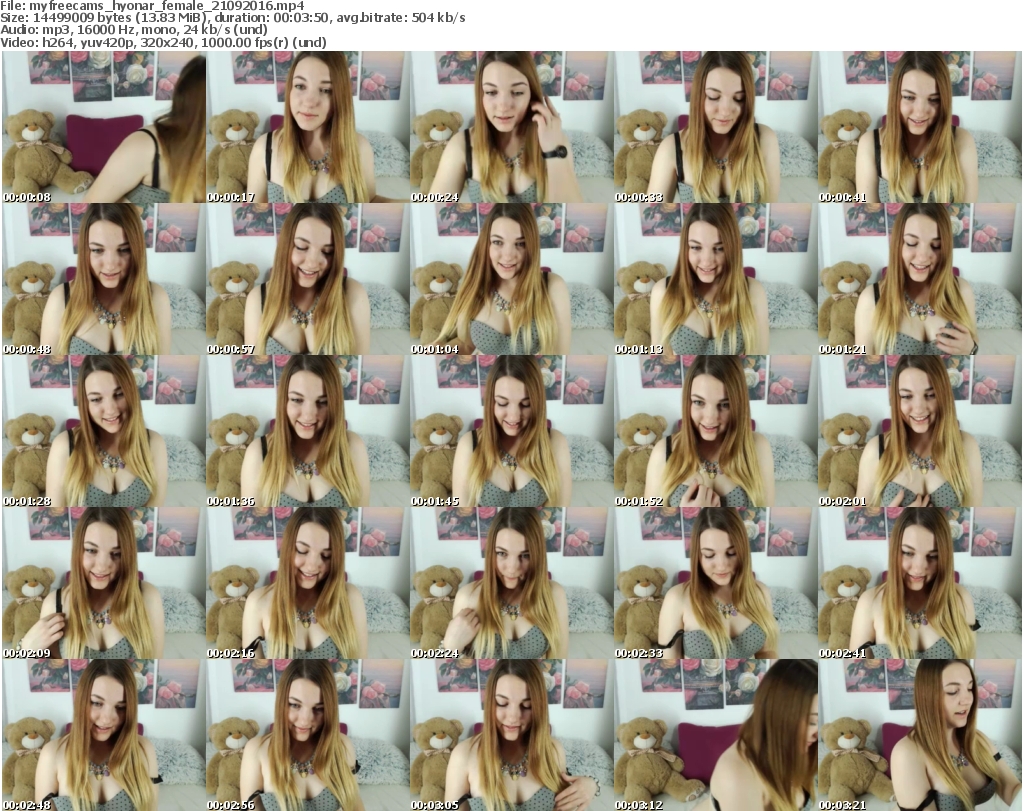Select the thumbnail stamped 00:02:33
The image size is (1024, 811).
[716, 583]
